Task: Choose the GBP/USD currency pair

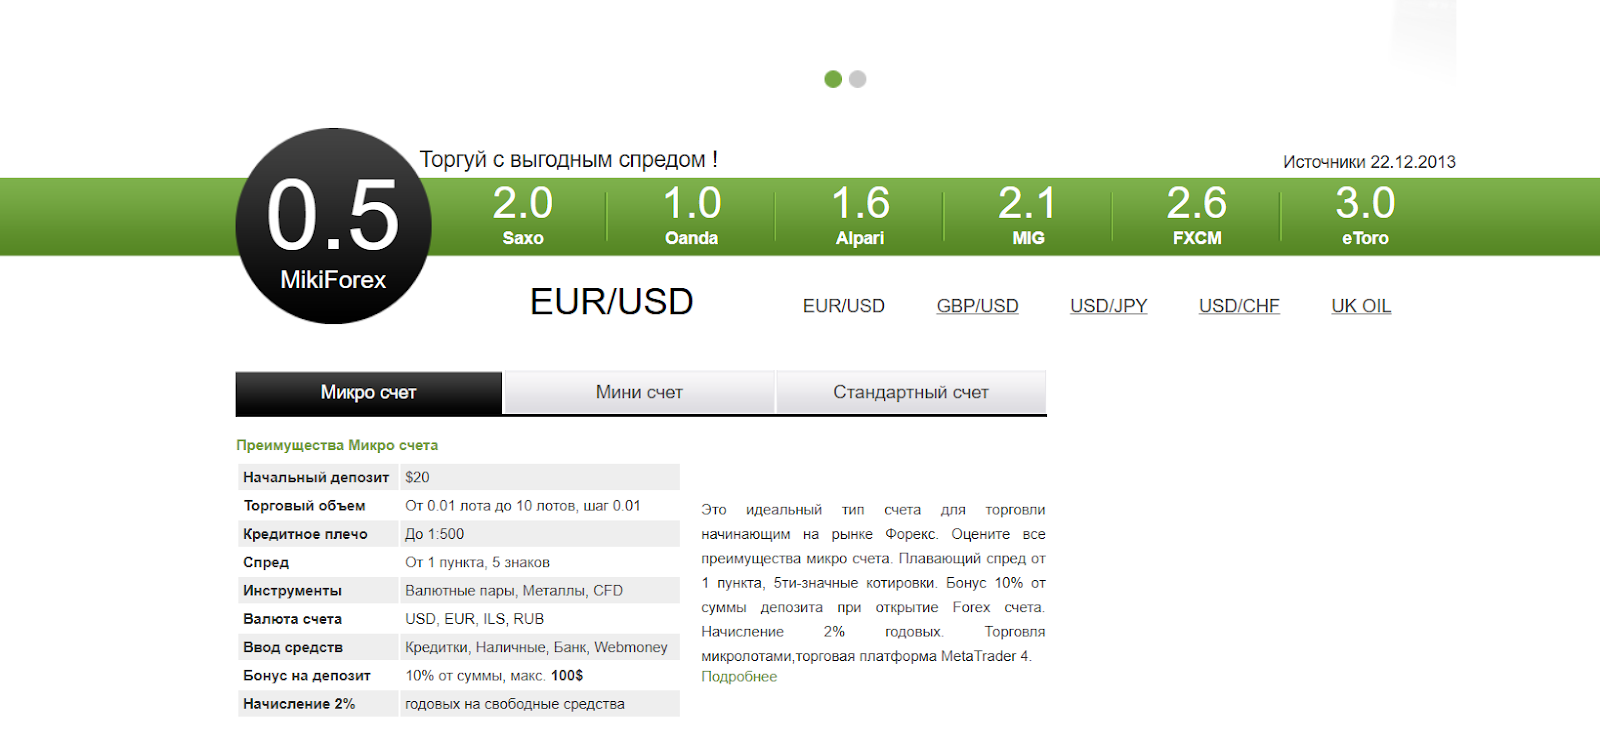Action: point(977,306)
